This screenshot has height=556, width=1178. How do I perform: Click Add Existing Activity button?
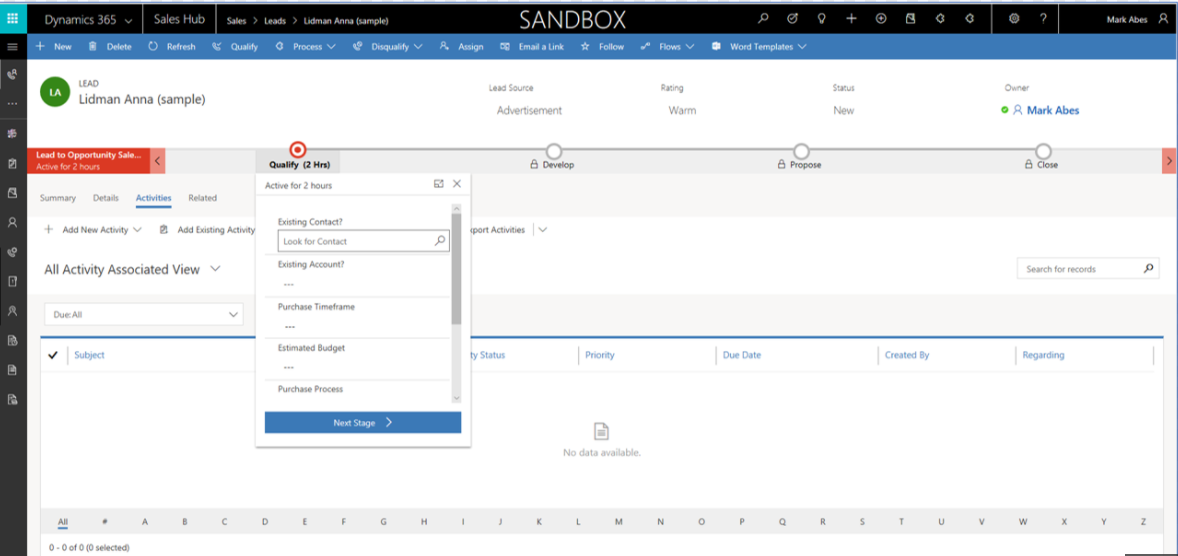207,230
